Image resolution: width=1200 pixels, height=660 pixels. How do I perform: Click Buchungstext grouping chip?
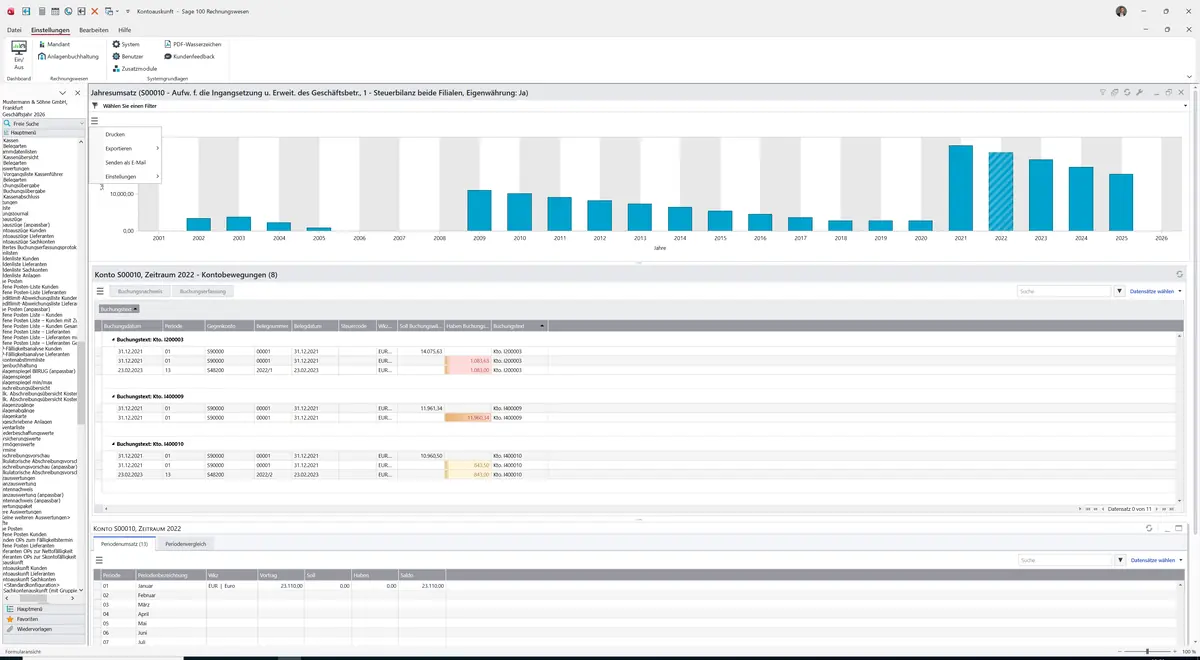(119, 309)
